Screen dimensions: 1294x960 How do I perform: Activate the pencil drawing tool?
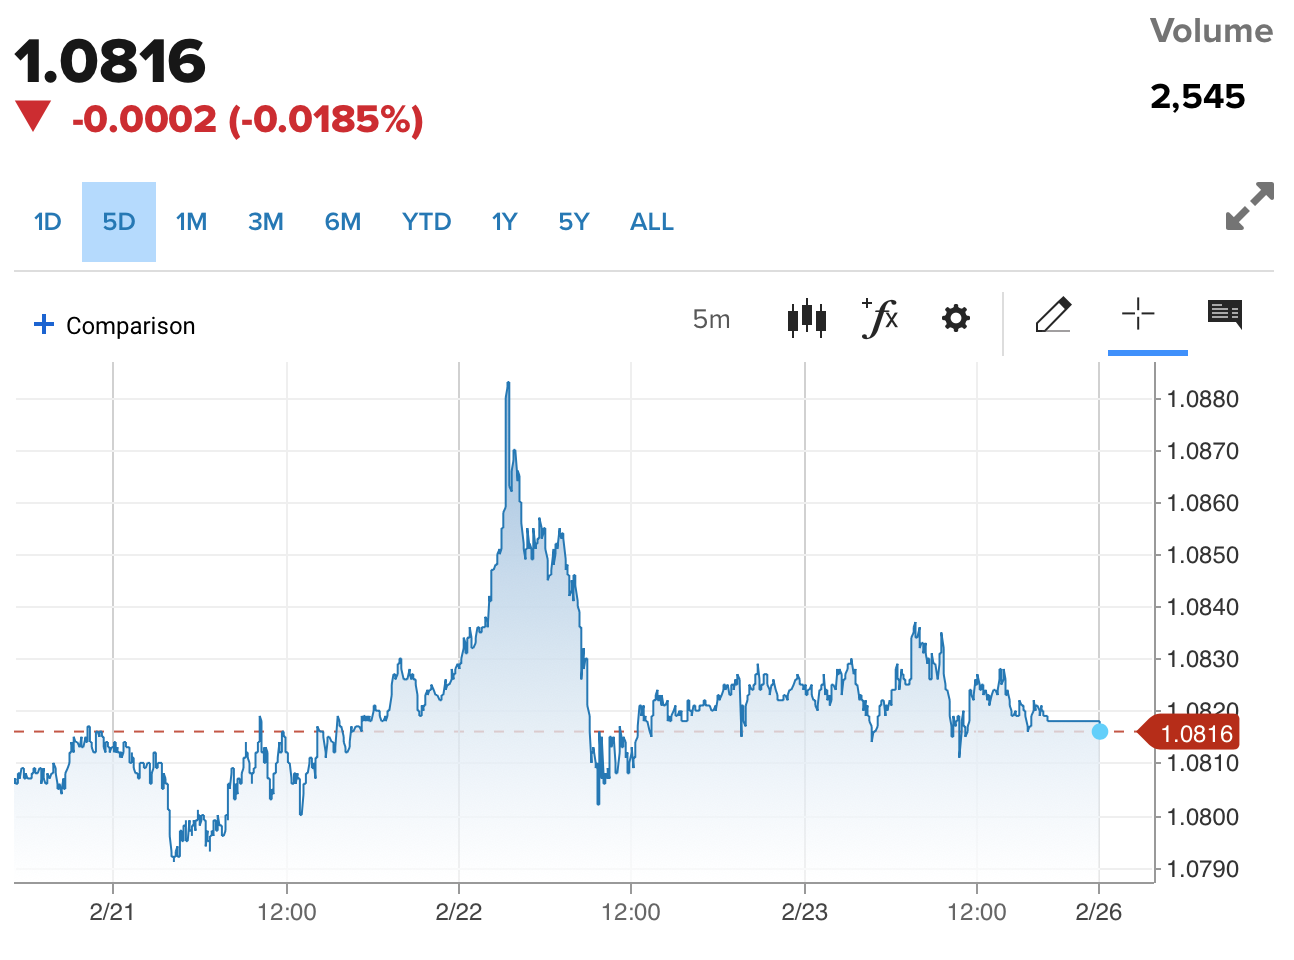tap(1053, 316)
